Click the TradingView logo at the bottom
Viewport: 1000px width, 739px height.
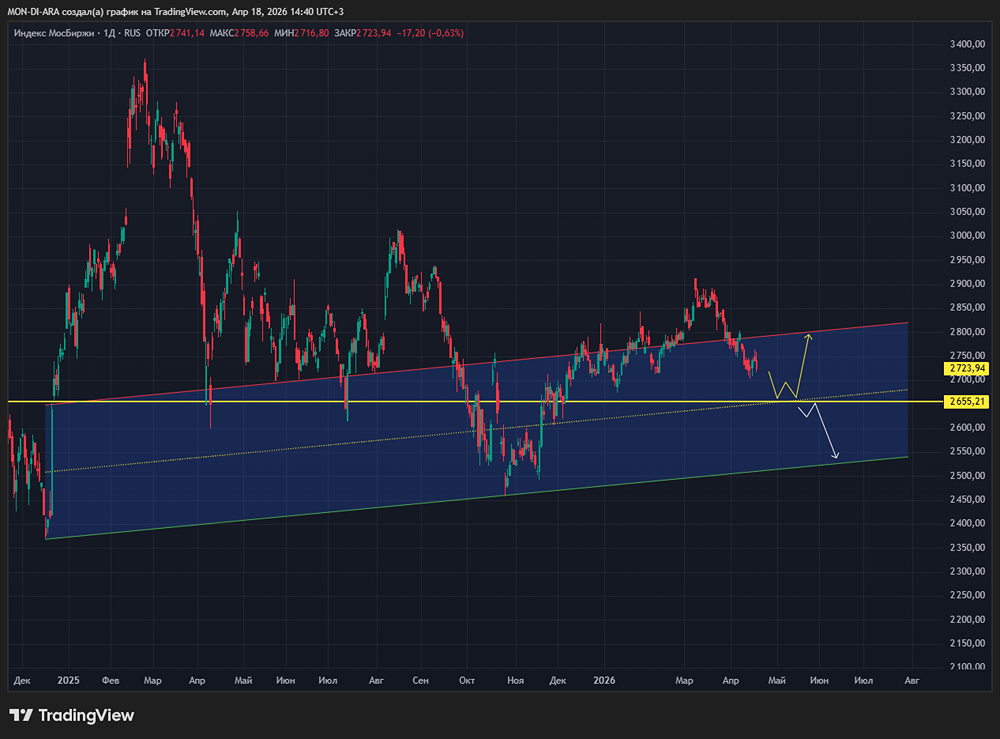tap(71, 715)
